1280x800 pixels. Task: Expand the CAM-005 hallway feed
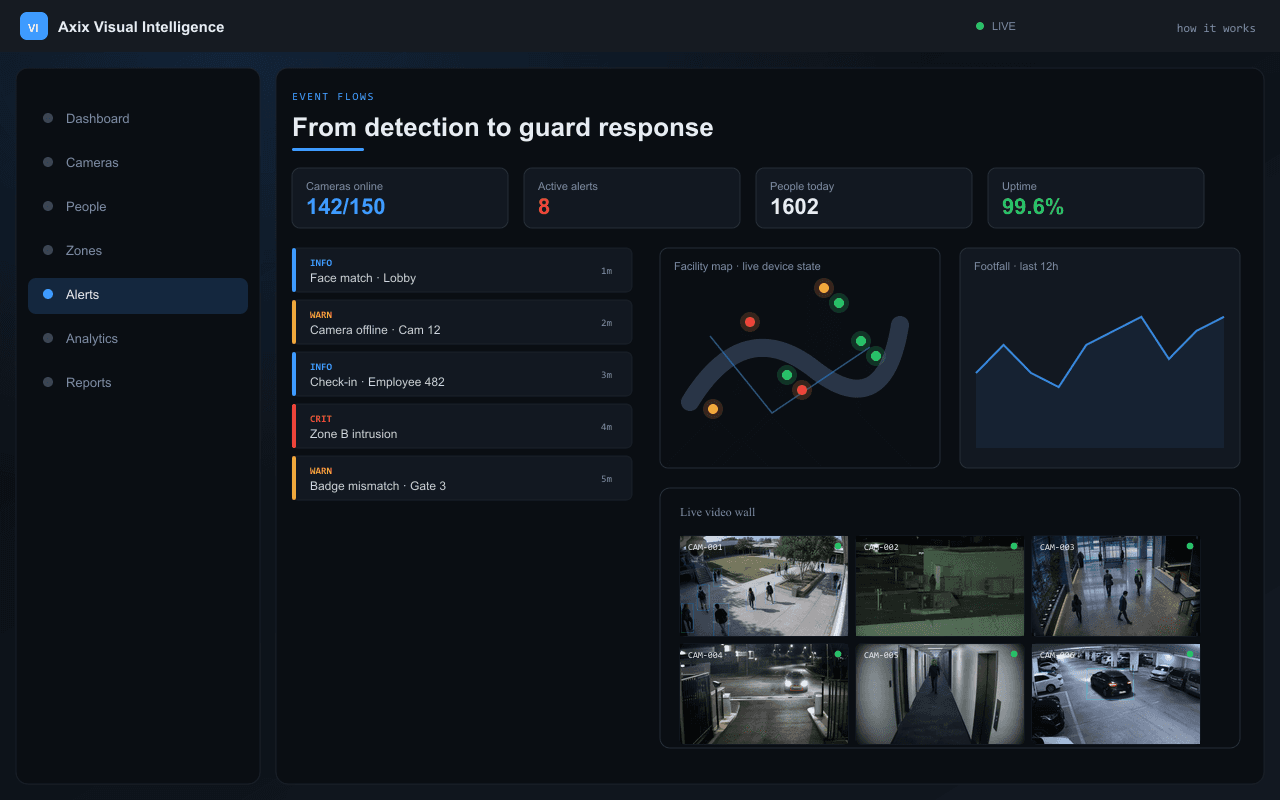tap(940, 694)
